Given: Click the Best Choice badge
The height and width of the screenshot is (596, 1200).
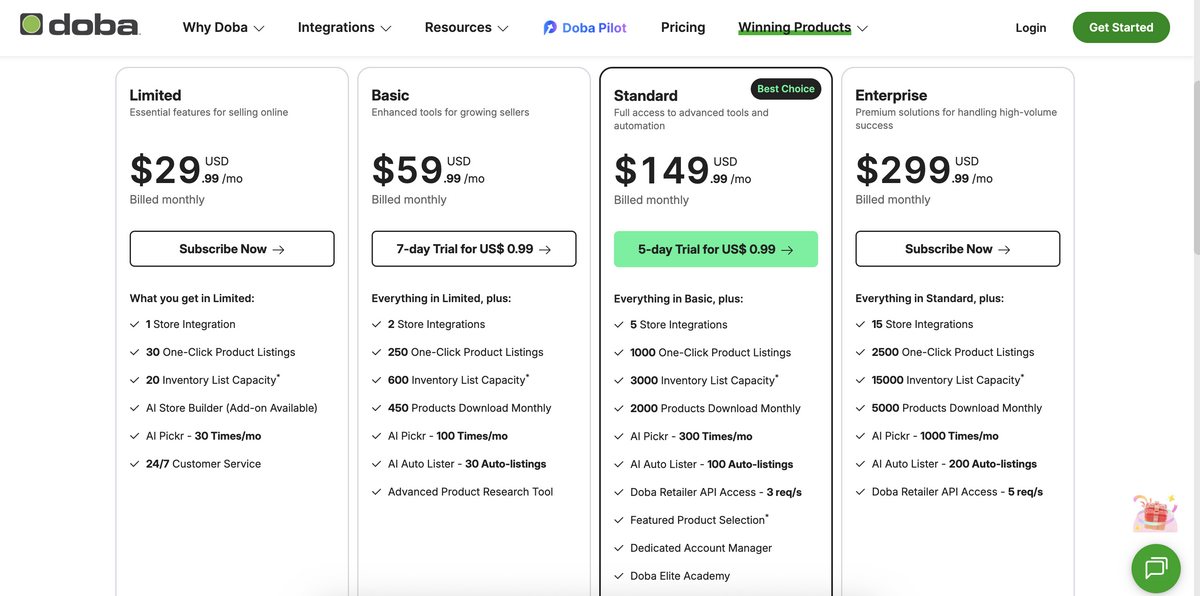Looking at the screenshot, I should [786, 89].
